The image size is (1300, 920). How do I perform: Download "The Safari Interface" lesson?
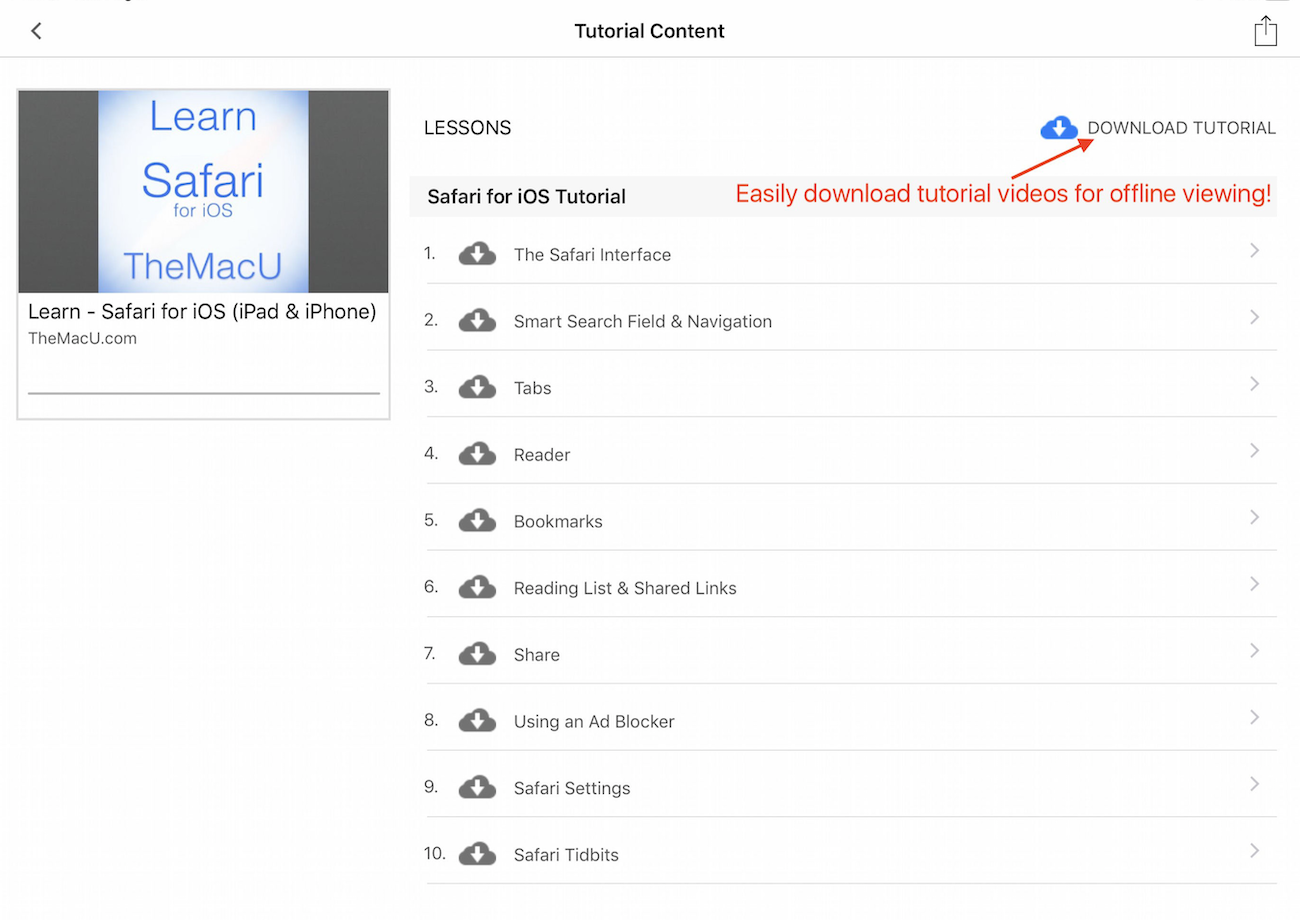click(x=478, y=254)
